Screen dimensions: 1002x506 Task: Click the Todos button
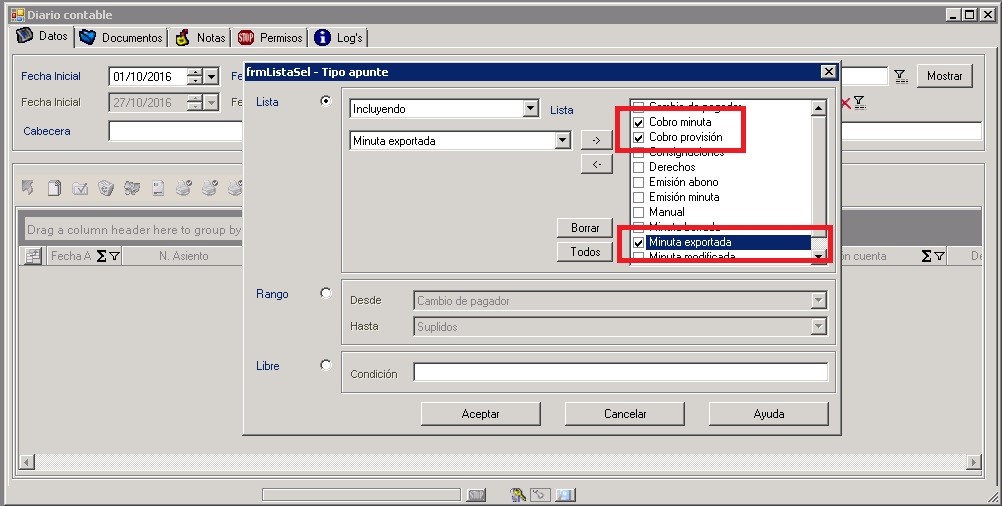pos(585,252)
